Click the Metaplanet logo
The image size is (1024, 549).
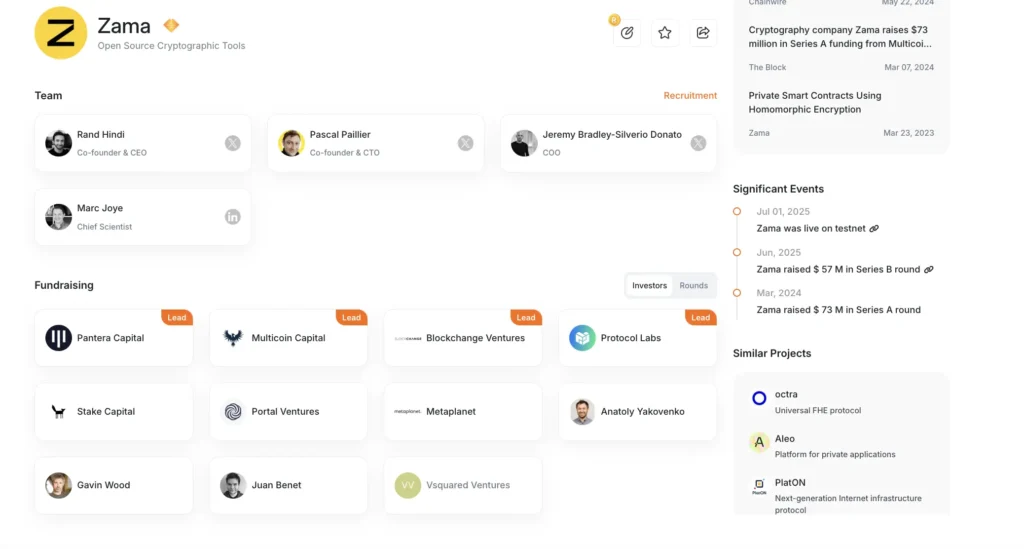[408, 412]
